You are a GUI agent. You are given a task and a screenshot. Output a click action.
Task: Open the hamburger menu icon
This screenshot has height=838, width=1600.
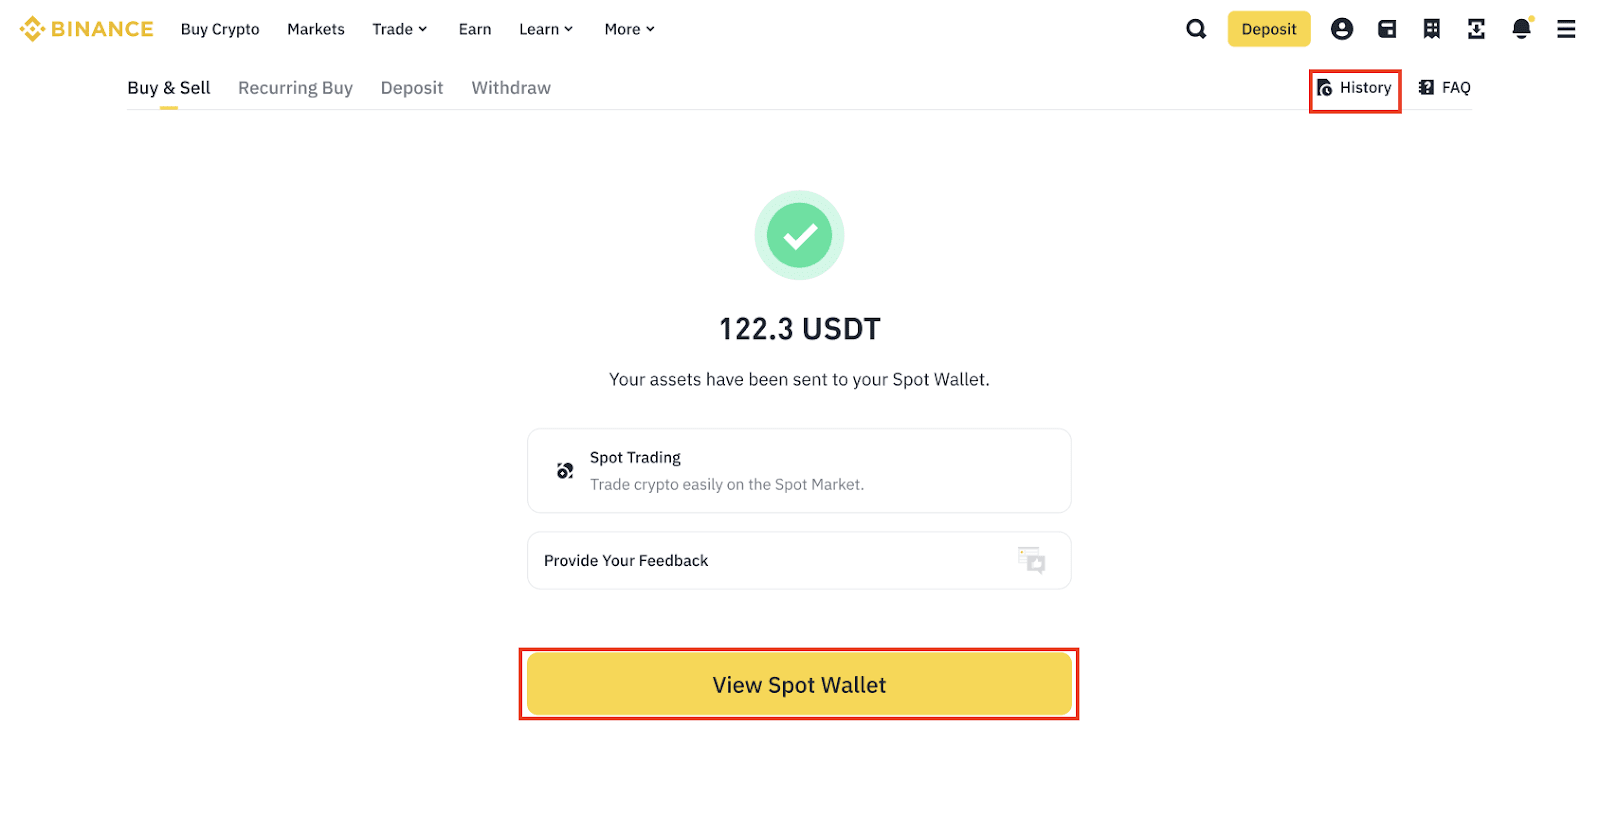(x=1566, y=29)
